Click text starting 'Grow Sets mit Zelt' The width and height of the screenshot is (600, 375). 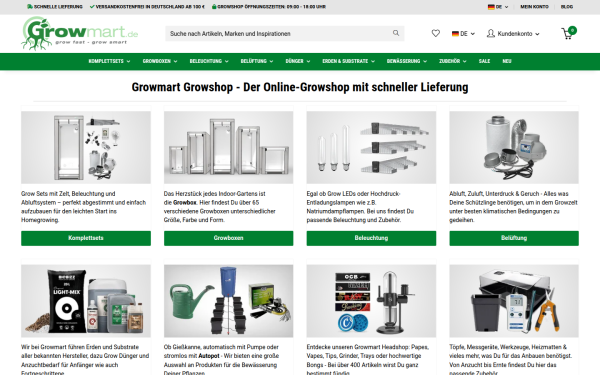coord(83,207)
